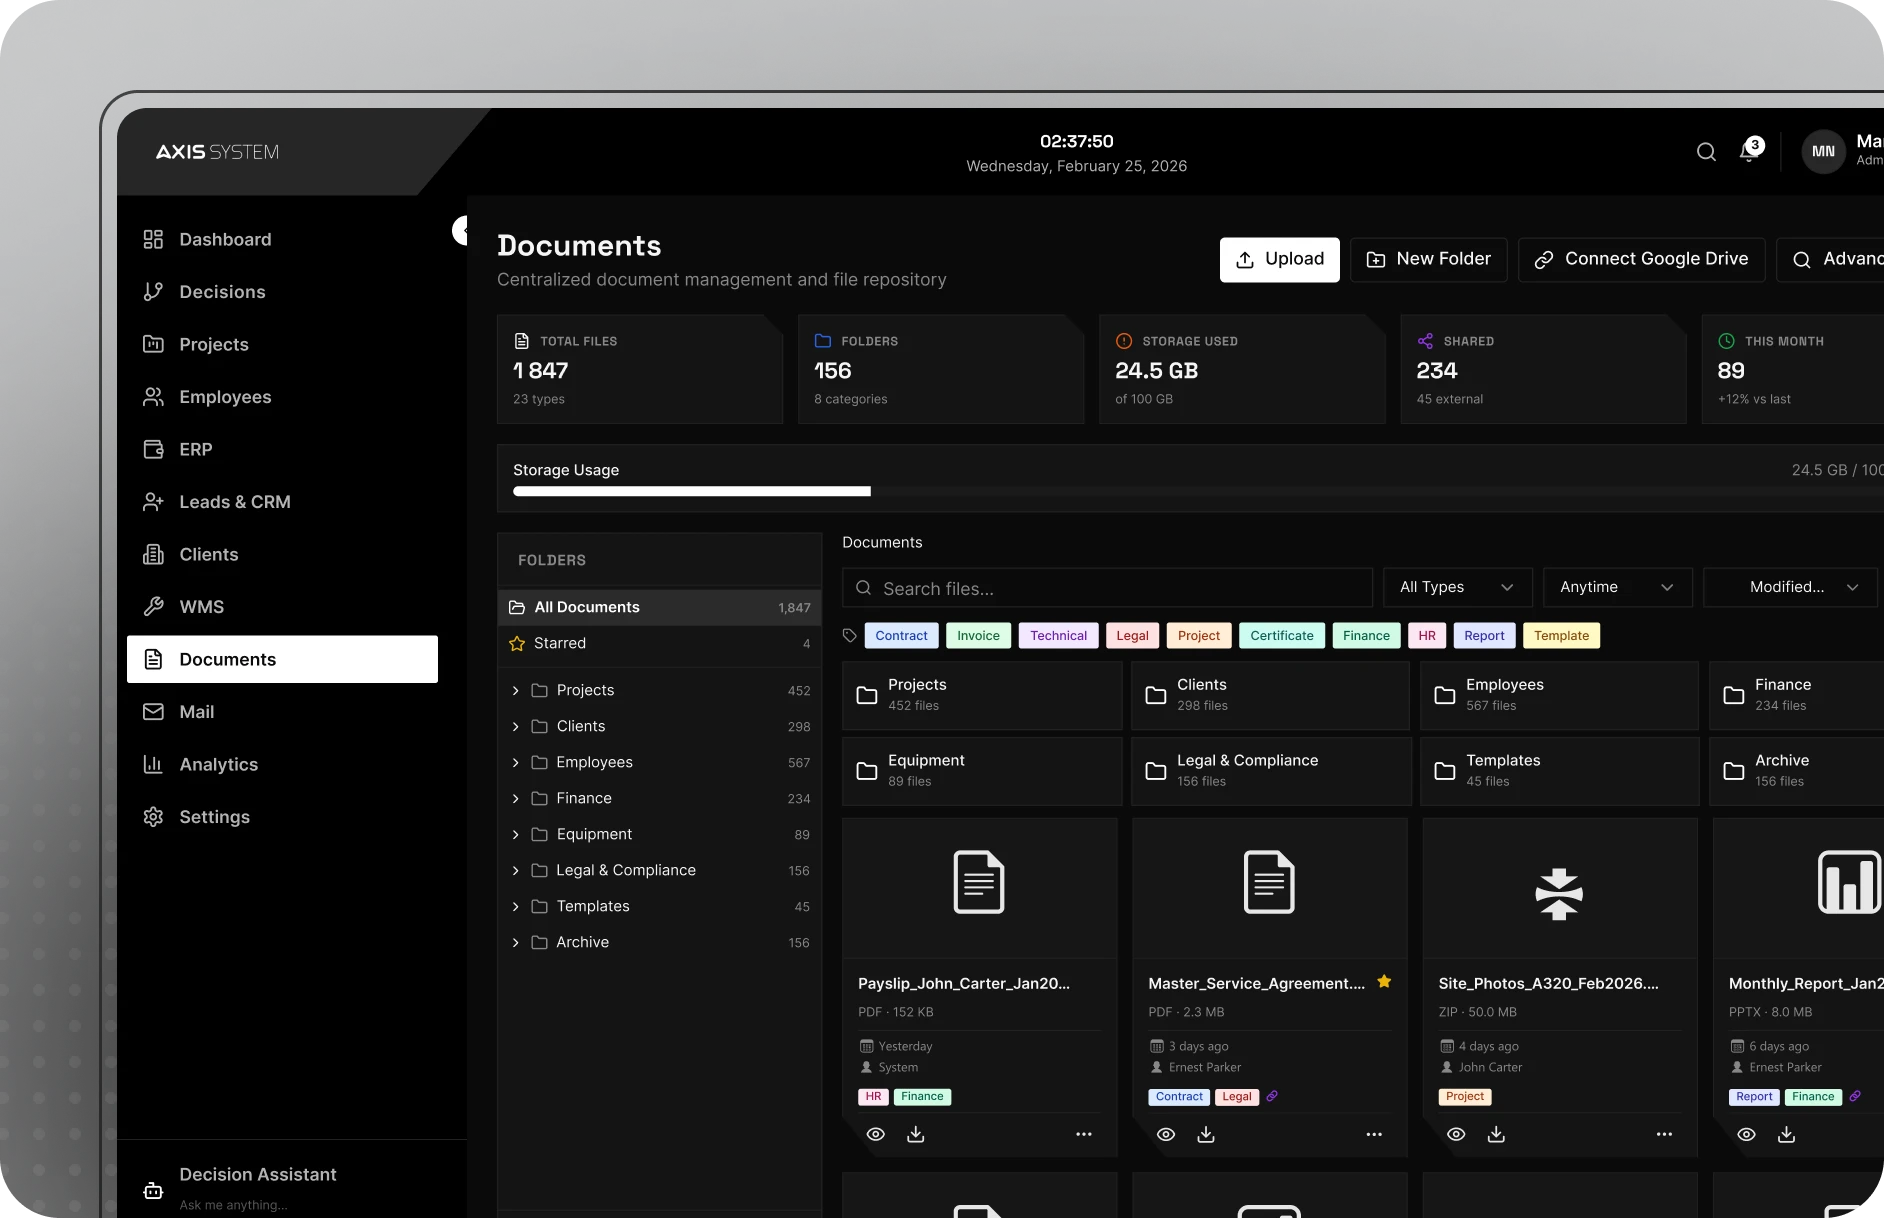Click the Storage Usage progress bar

(x=1190, y=492)
